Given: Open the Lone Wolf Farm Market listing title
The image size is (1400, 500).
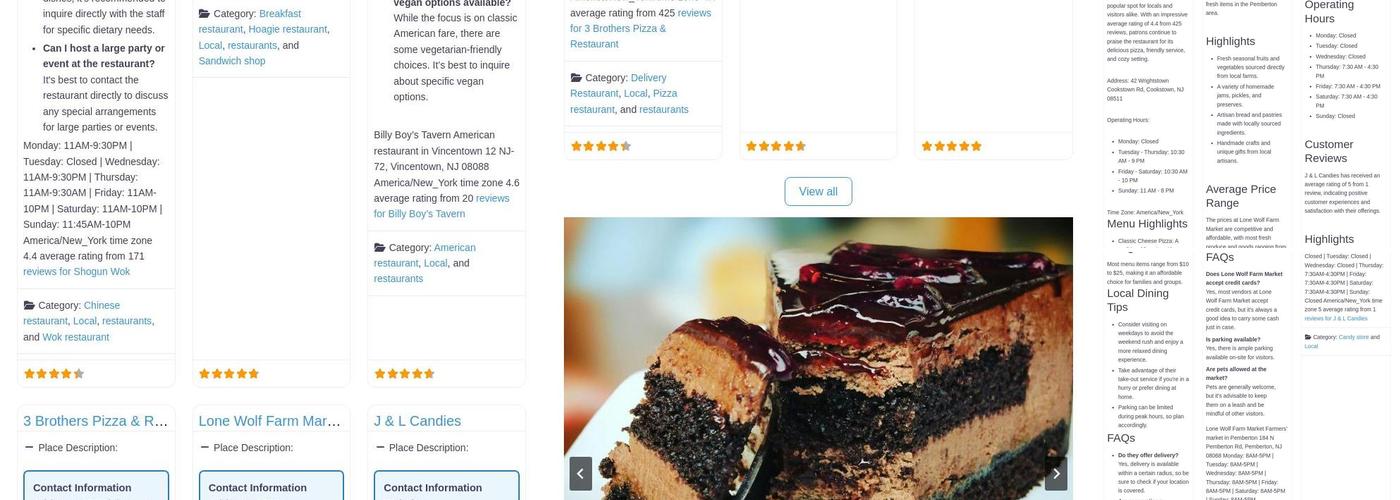Looking at the screenshot, I should (270, 421).
